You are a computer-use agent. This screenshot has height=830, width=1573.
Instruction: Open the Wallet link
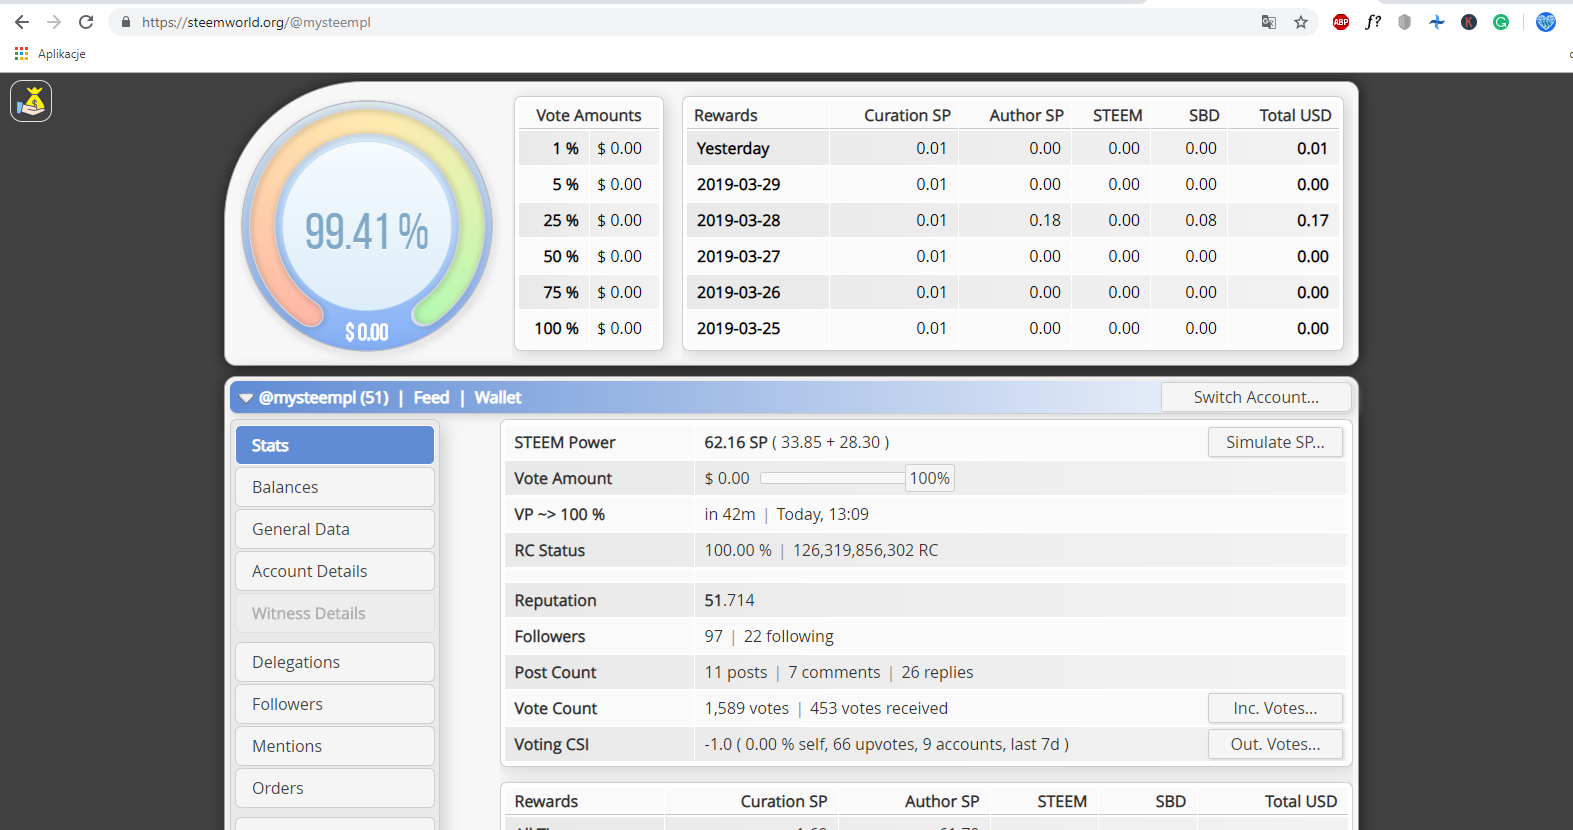[x=498, y=398]
